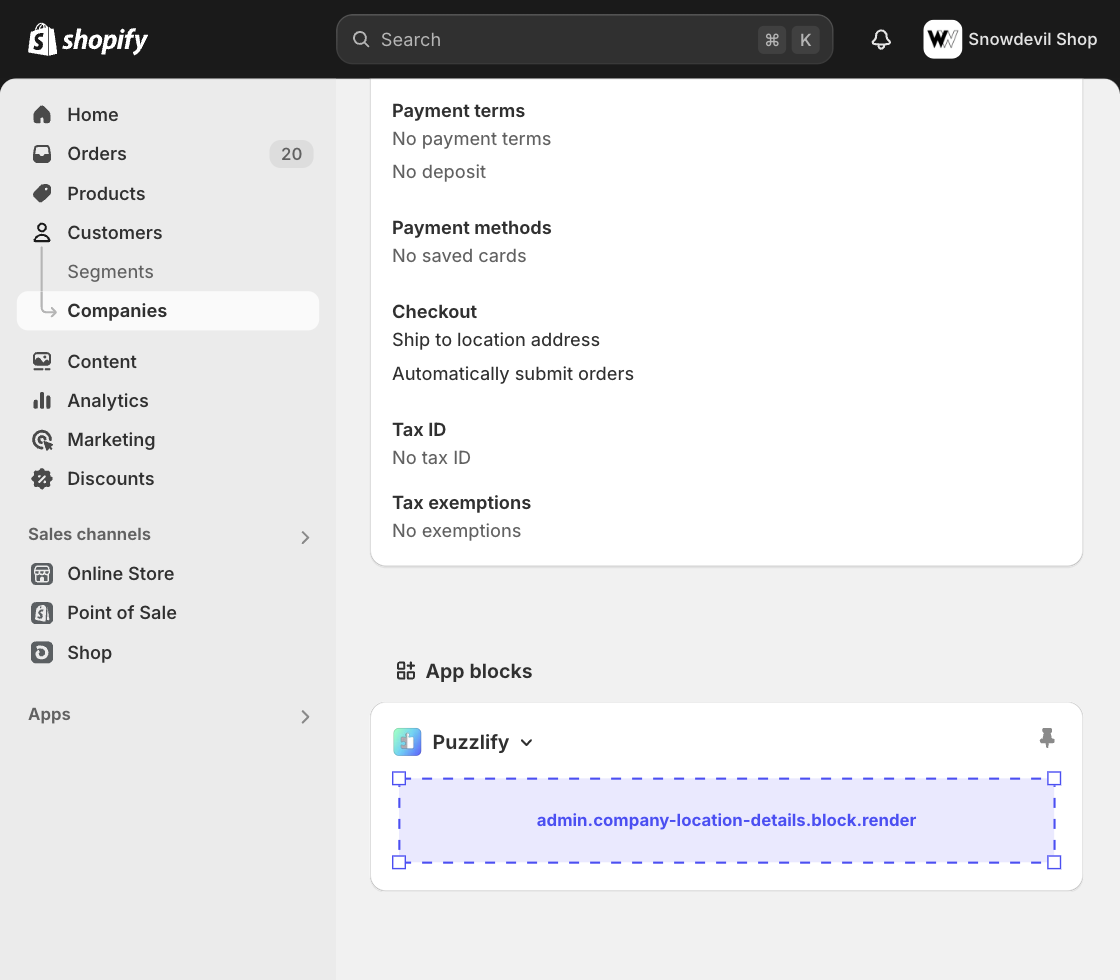
Task: Pin the Puzzlify app block
Action: [x=1047, y=738]
